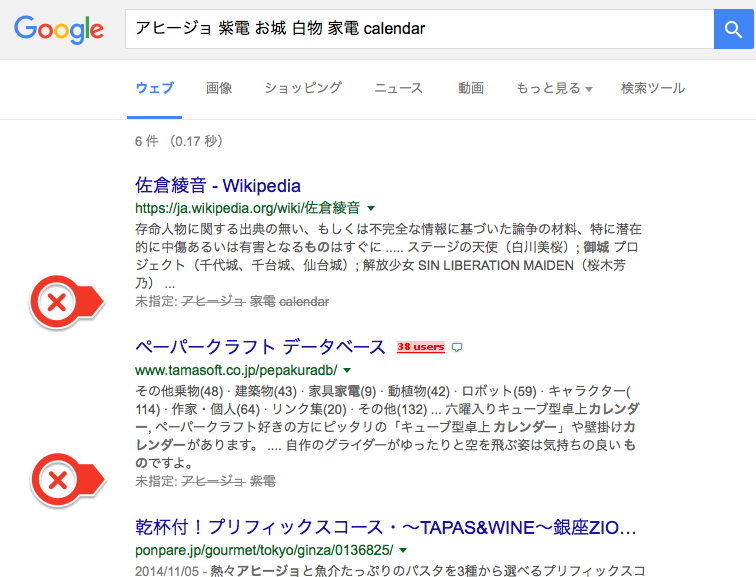Click the red 38 users badge
The image size is (756, 577).
point(420,347)
